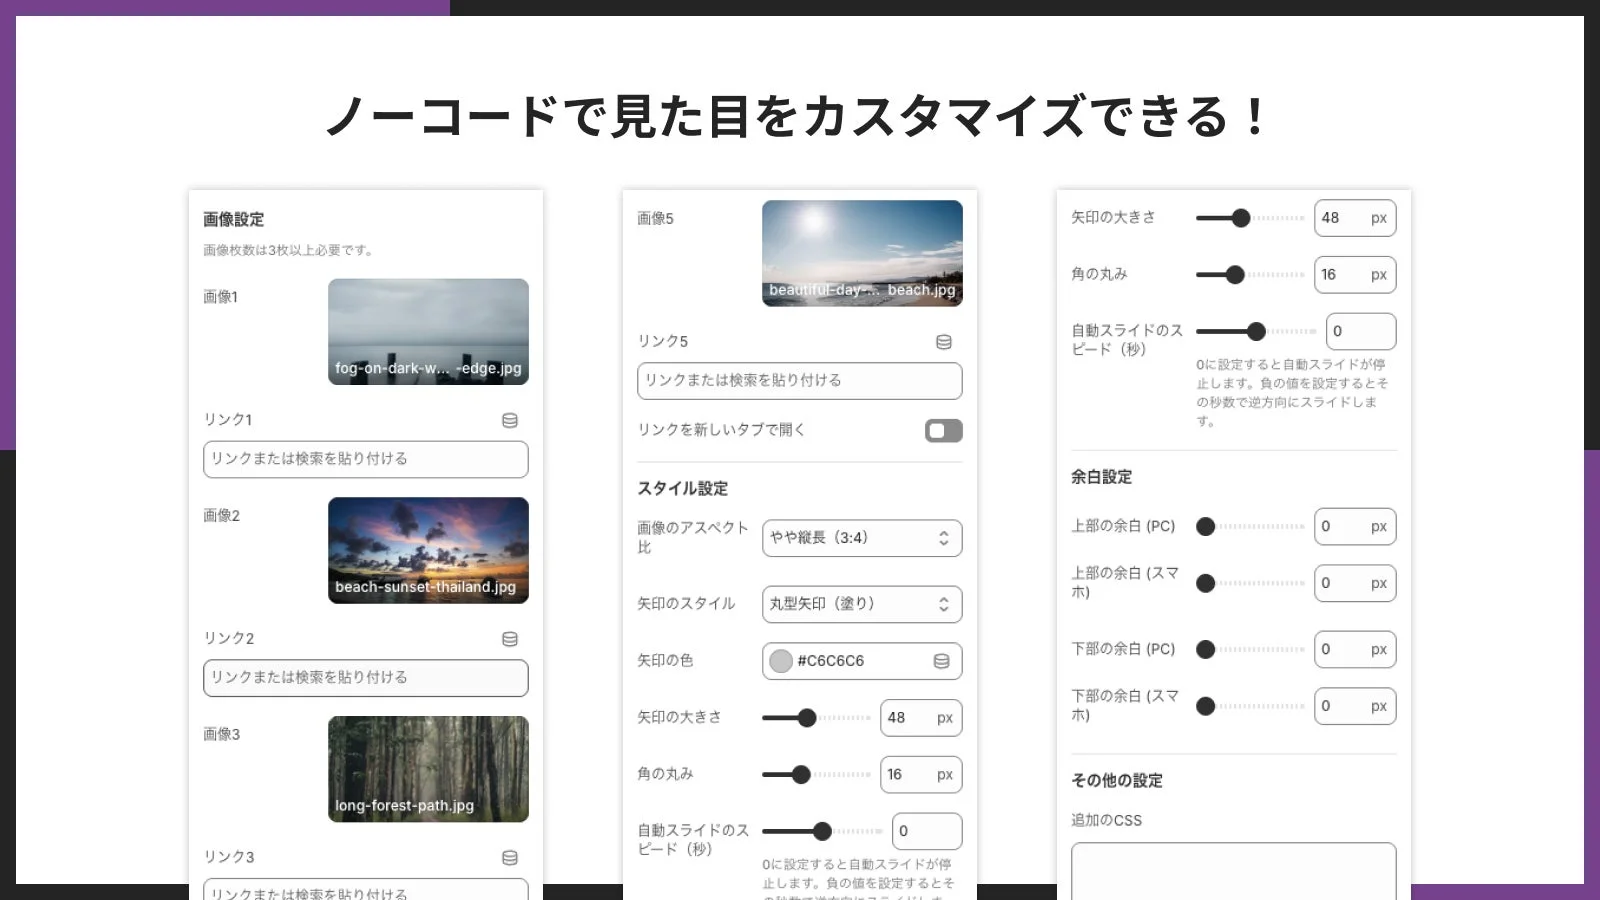Click the 上部の余白 (PC) slider handle
The width and height of the screenshot is (1600, 900).
(x=1208, y=526)
